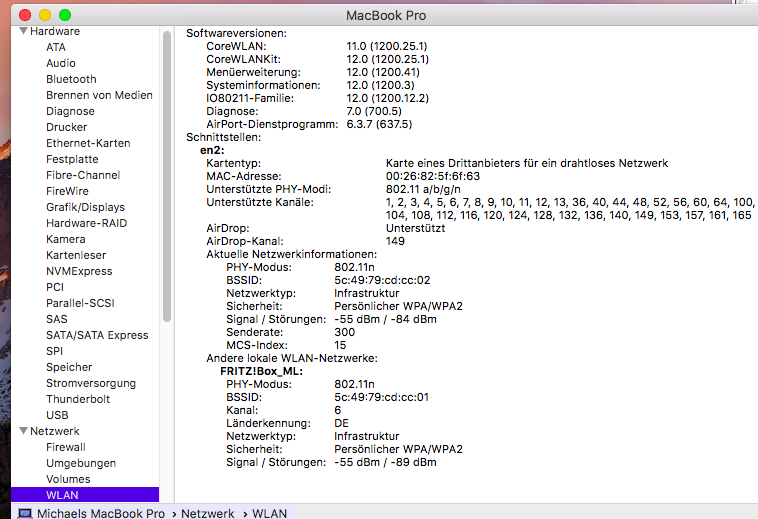Collapse the Netzwerk section triangle

tap(23, 431)
